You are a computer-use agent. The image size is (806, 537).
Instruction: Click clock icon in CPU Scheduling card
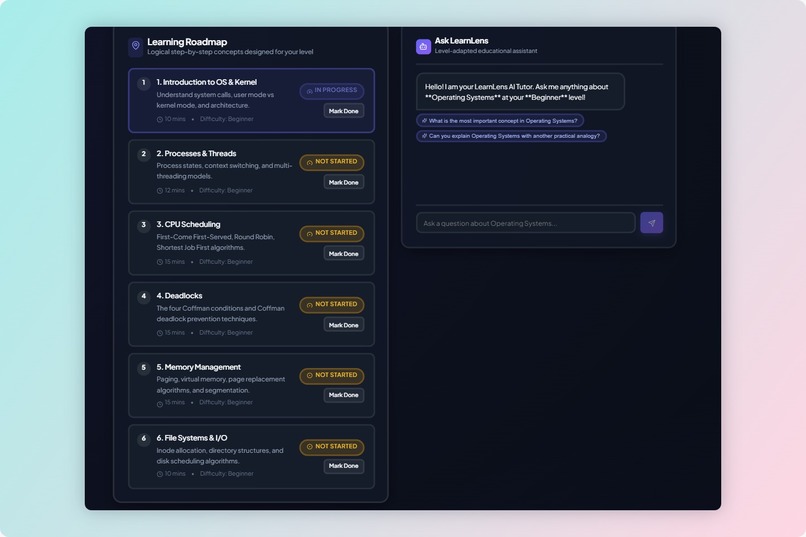[160, 262]
